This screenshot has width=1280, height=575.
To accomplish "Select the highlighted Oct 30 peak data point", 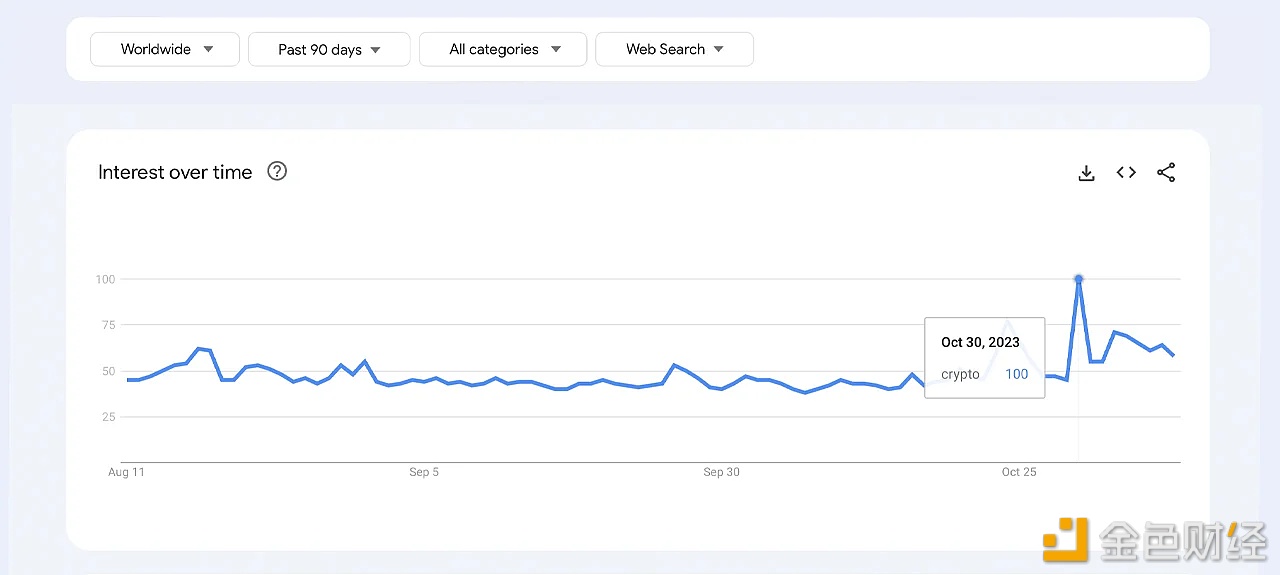I will 1078,279.
